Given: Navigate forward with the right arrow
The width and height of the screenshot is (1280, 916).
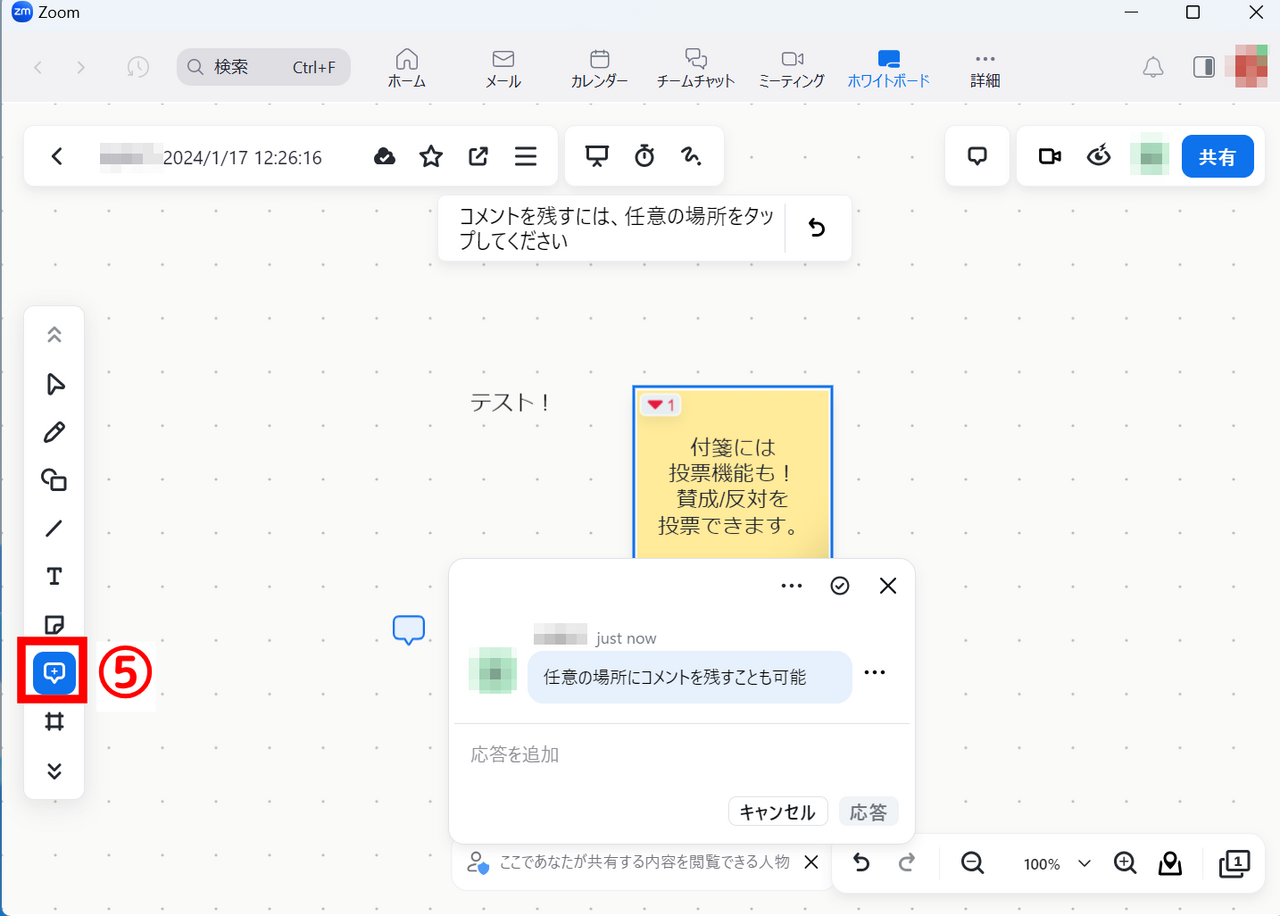Looking at the screenshot, I should (x=81, y=67).
